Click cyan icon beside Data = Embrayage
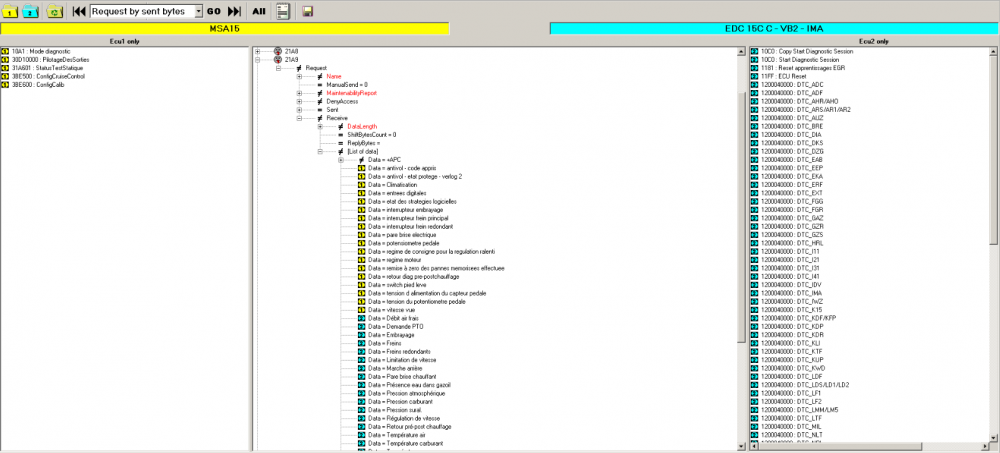This screenshot has height=453, width=1000. [x=362, y=334]
